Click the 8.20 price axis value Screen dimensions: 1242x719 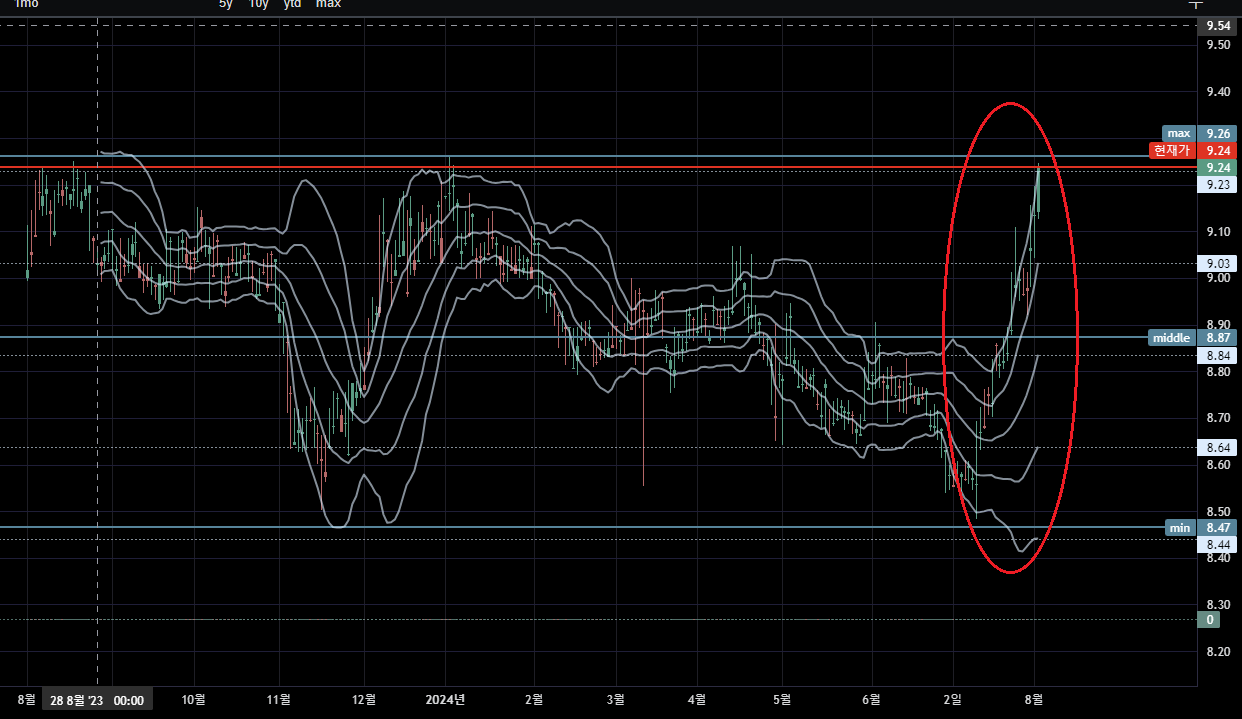(x=1218, y=652)
